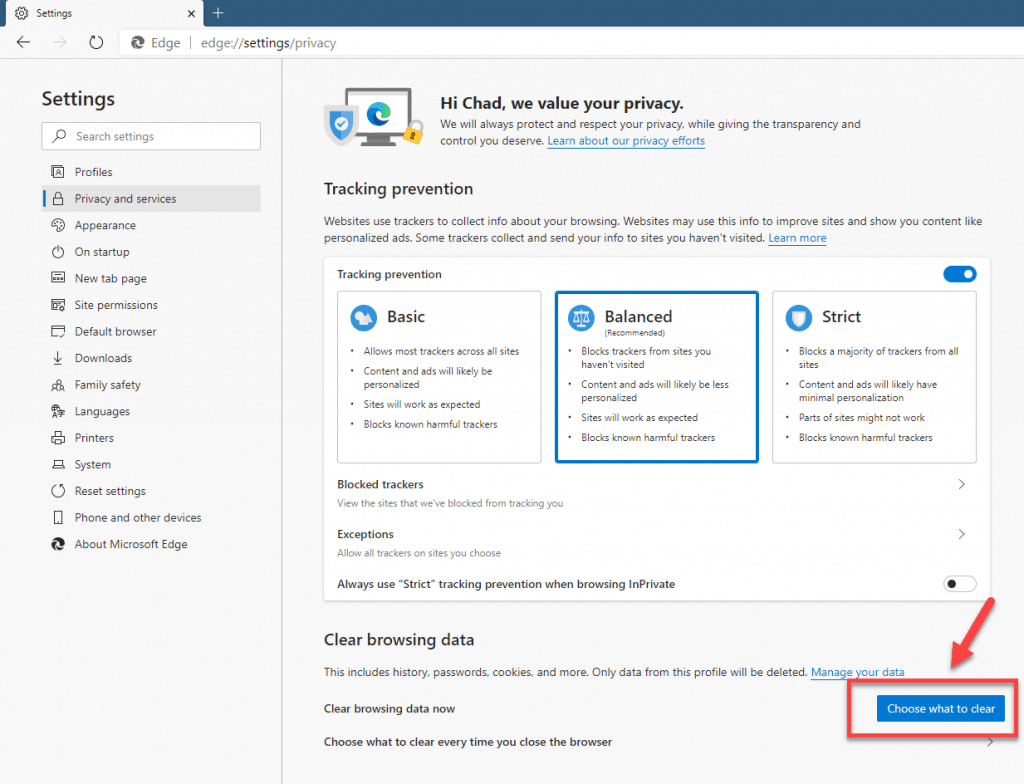Open the Family safety section
Image resolution: width=1024 pixels, height=784 pixels.
pyautogui.click(x=106, y=384)
